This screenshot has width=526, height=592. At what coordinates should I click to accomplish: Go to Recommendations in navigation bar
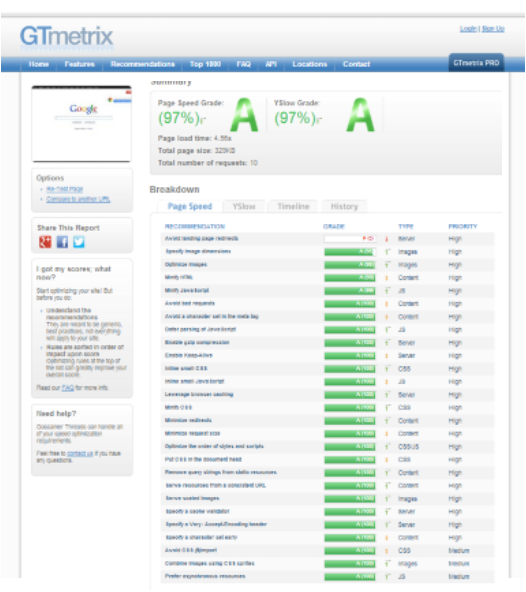(143, 64)
